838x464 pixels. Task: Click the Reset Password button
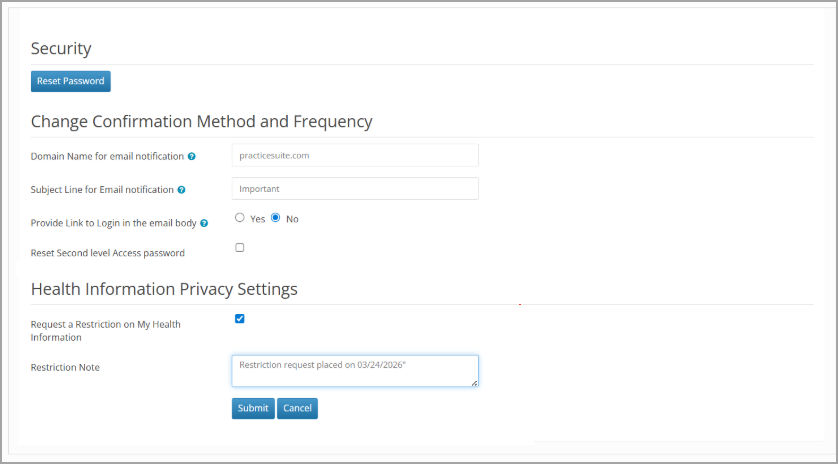tap(70, 81)
